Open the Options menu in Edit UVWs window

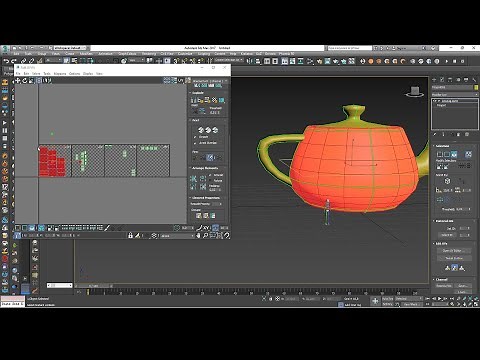[x=74, y=73]
